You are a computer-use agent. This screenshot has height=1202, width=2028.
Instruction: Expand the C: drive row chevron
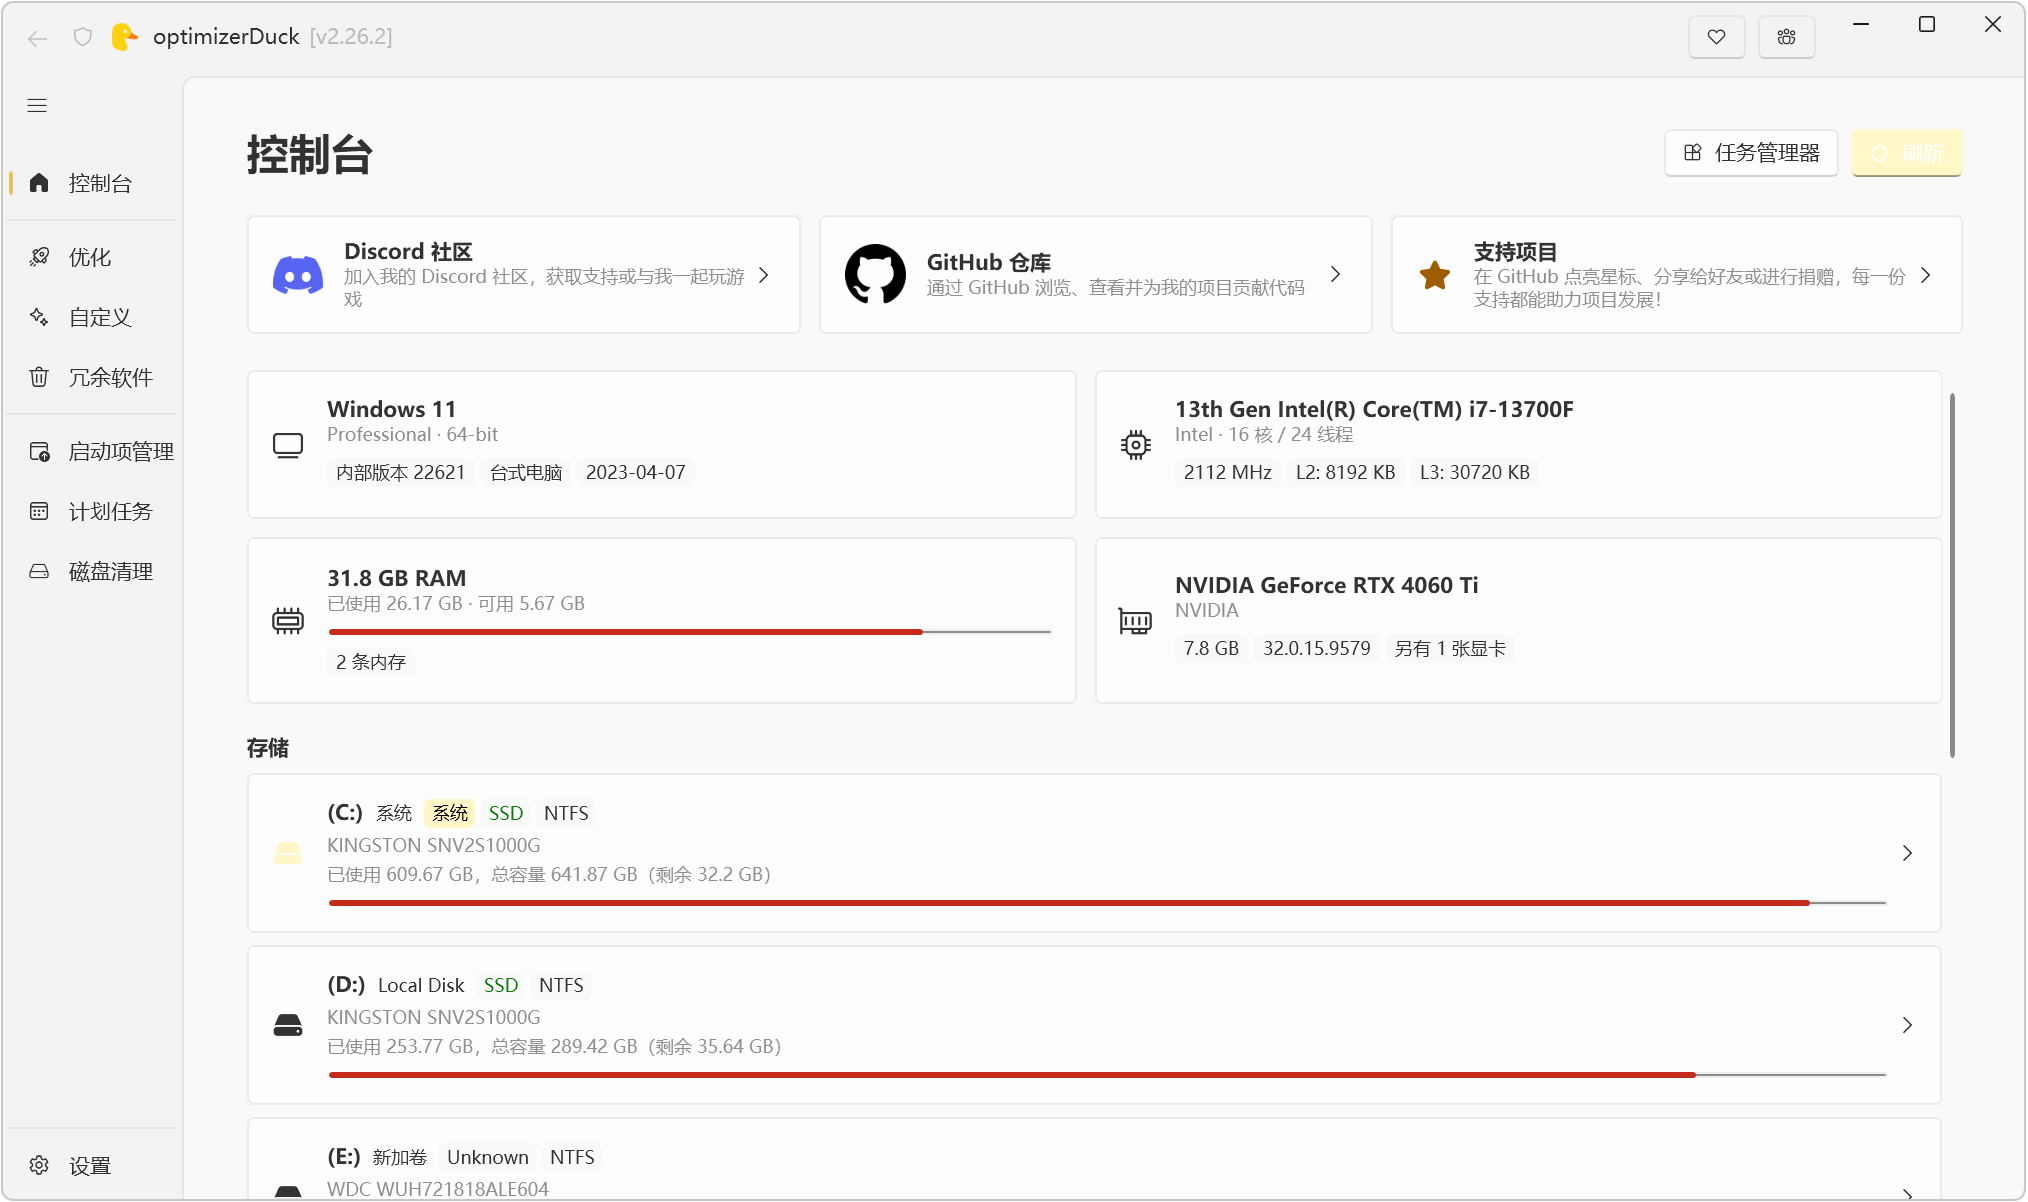click(1907, 853)
